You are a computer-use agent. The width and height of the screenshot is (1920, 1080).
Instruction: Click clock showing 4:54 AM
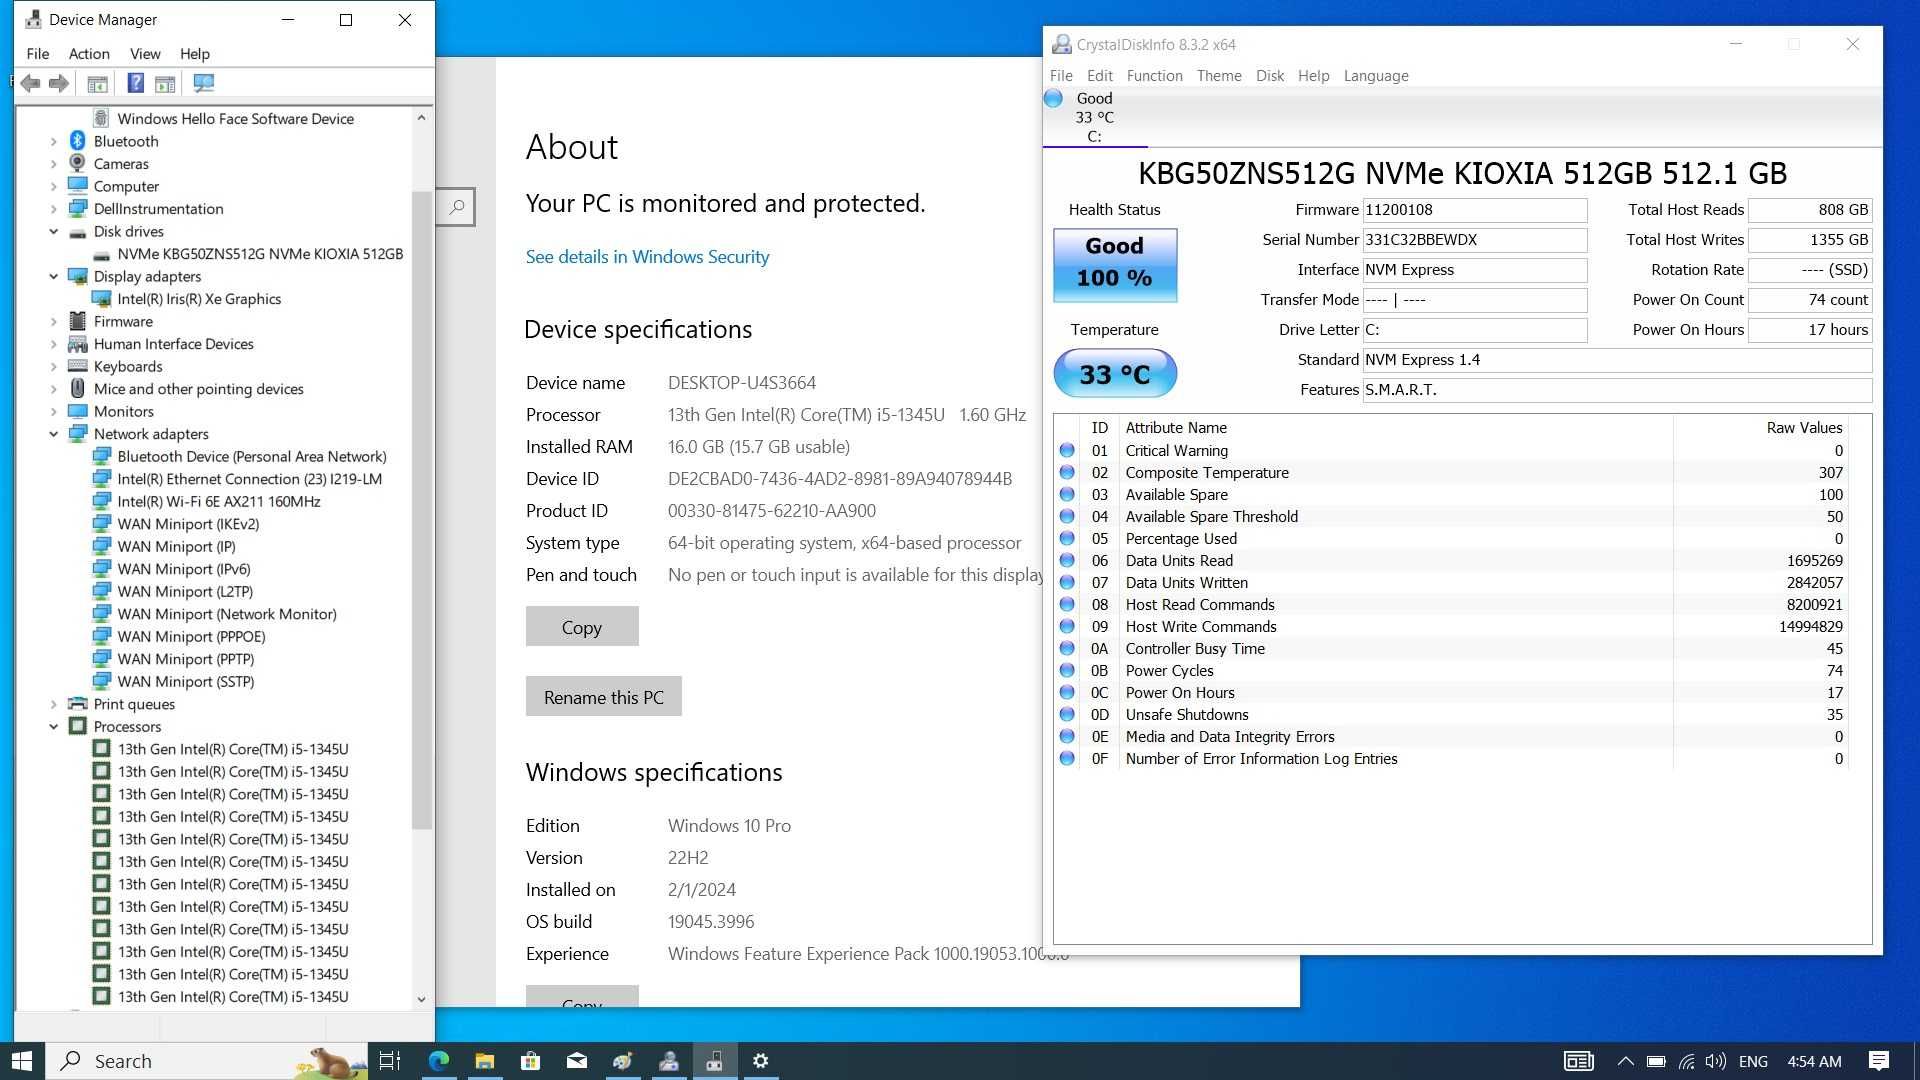pos(1814,1061)
